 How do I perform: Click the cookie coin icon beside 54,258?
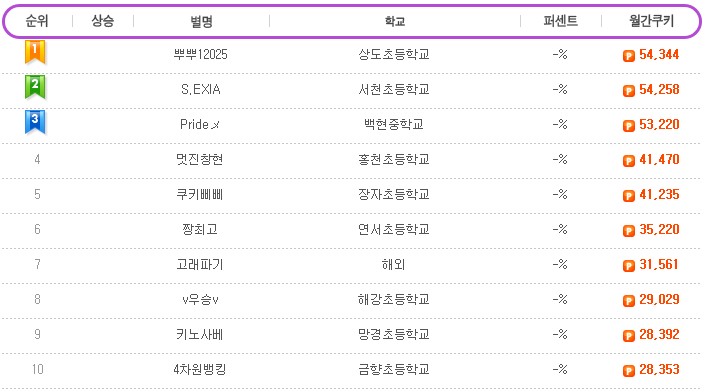[x=629, y=90]
